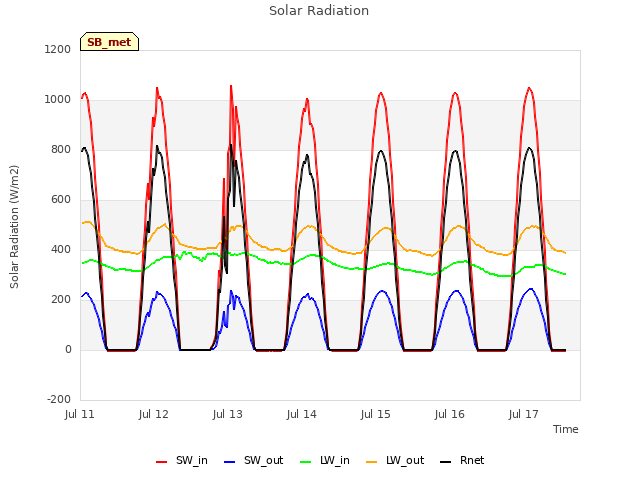This screenshot has width=640, height=480.
Task: Click the Time axis label
Action: (x=566, y=429)
